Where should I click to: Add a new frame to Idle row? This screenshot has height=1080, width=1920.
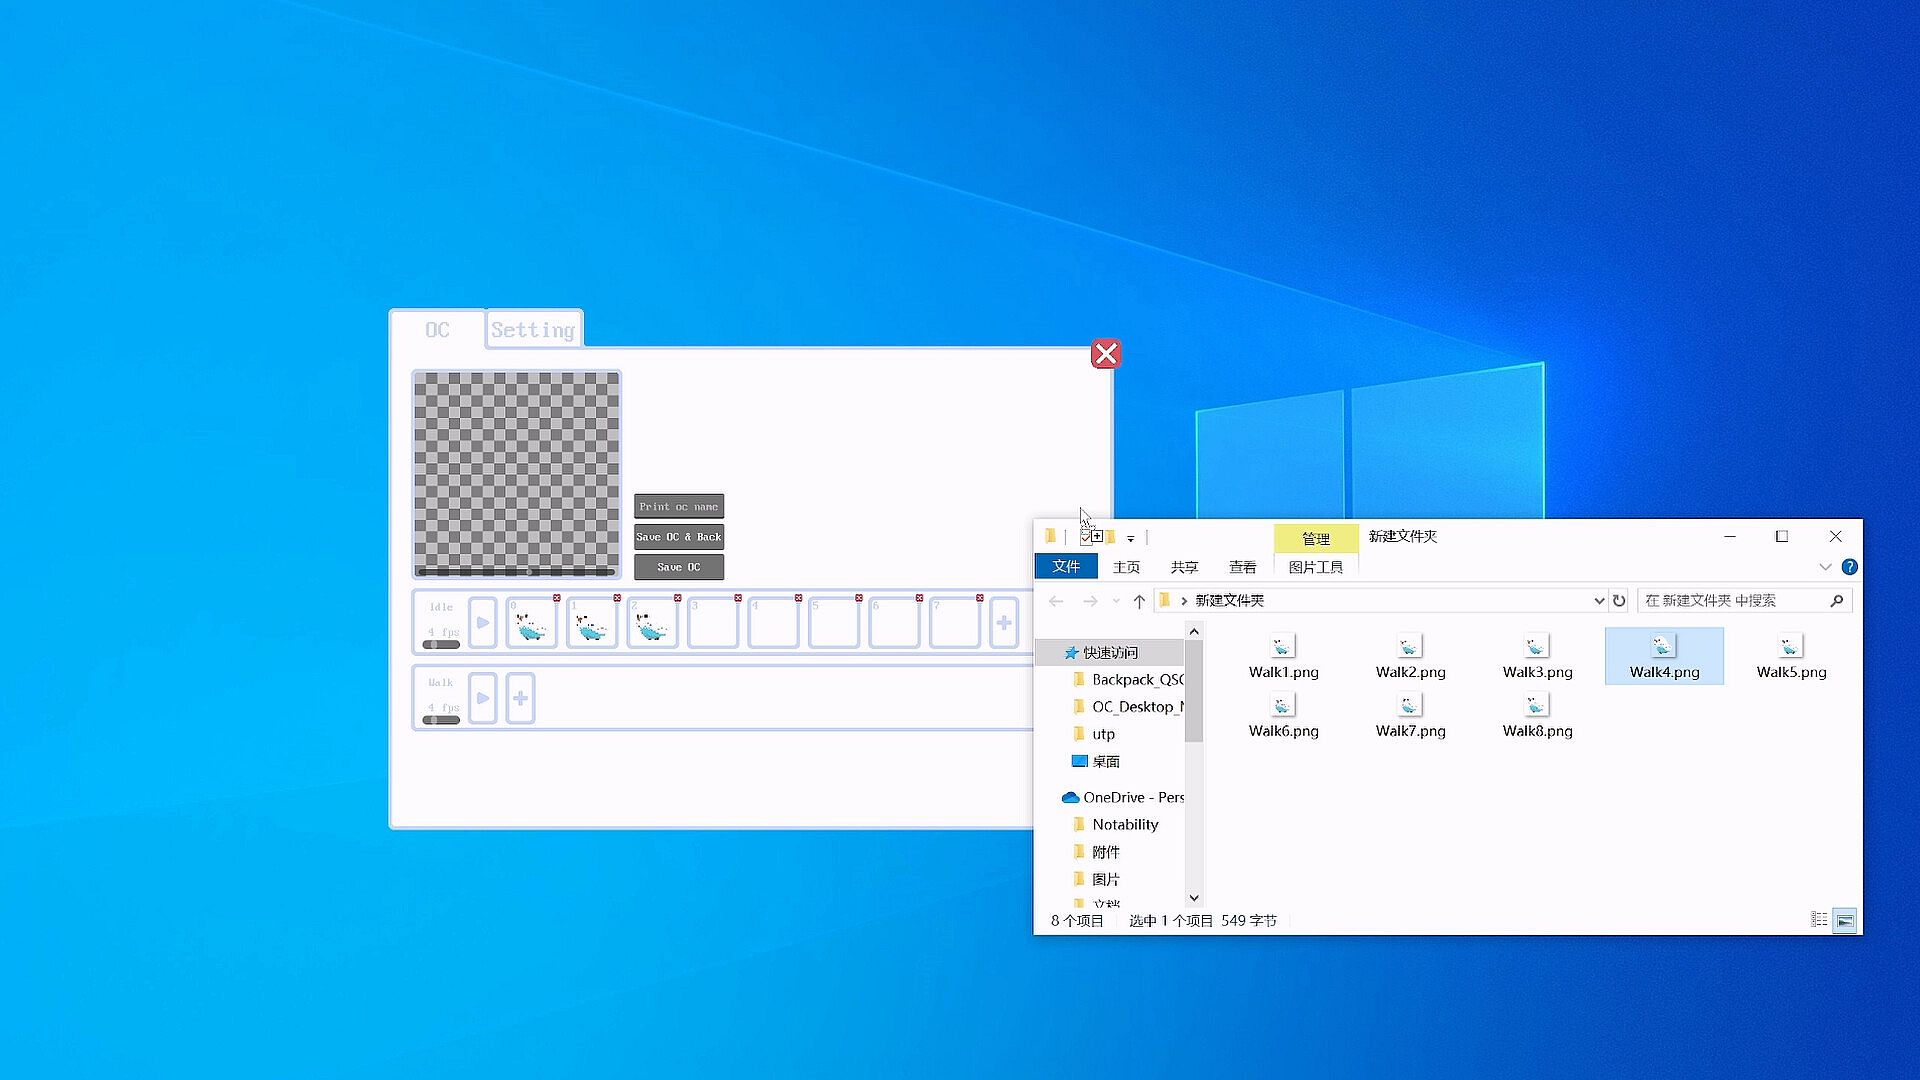coord(1004,623)
